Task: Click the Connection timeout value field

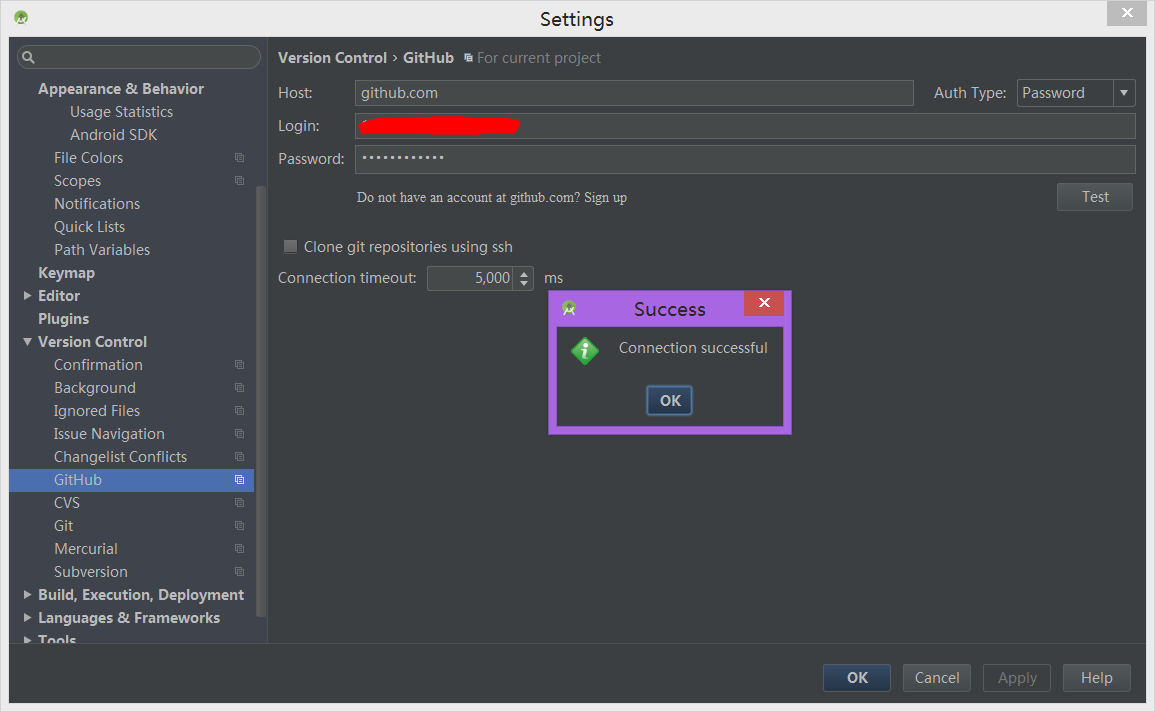Action: click(470, 278)
